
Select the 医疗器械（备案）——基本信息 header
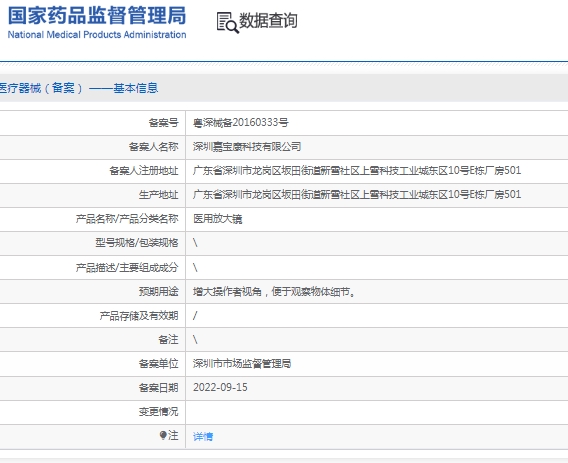coord(79,88)
